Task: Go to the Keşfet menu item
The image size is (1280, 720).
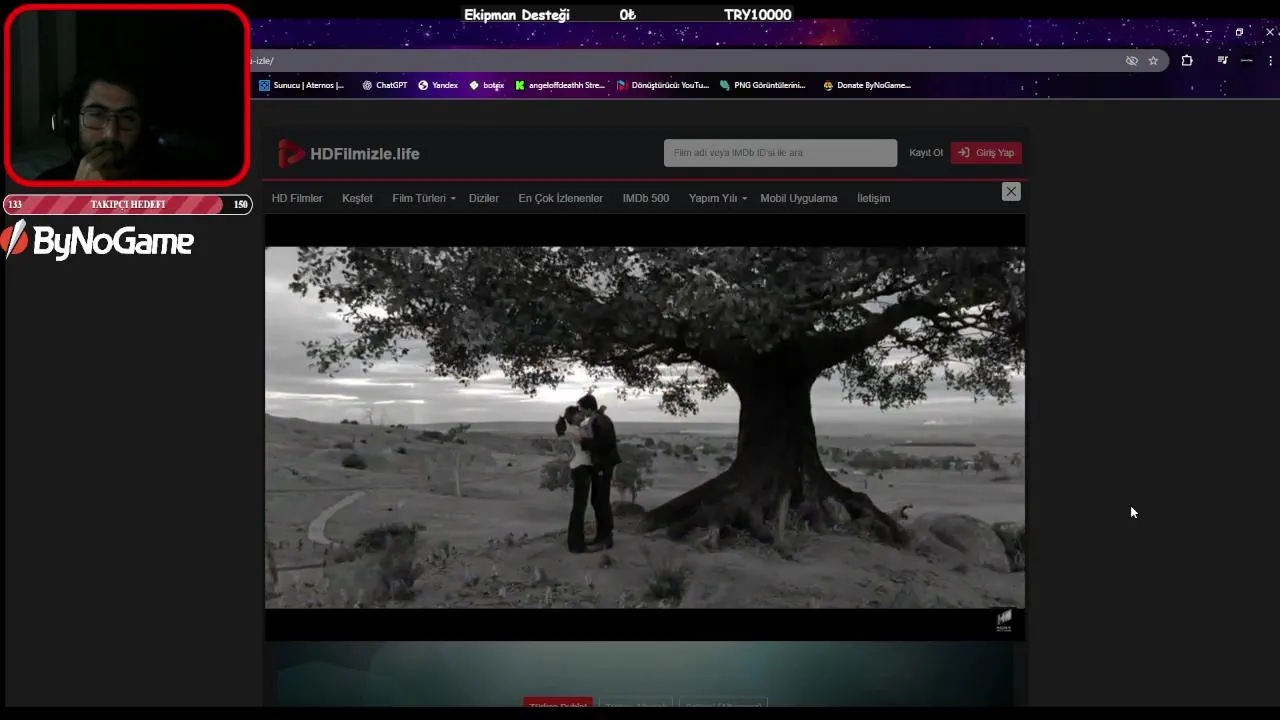Action: coord(357,198)
